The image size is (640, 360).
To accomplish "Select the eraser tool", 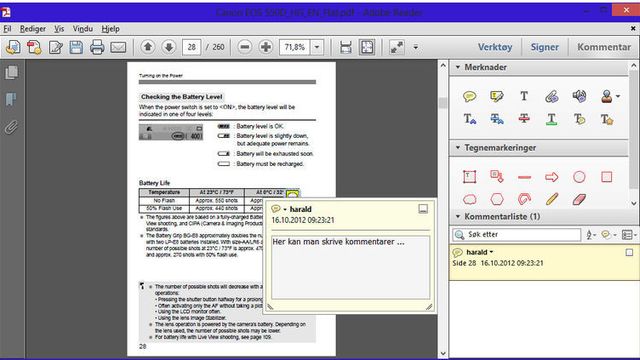I will (x=579, y=199).
